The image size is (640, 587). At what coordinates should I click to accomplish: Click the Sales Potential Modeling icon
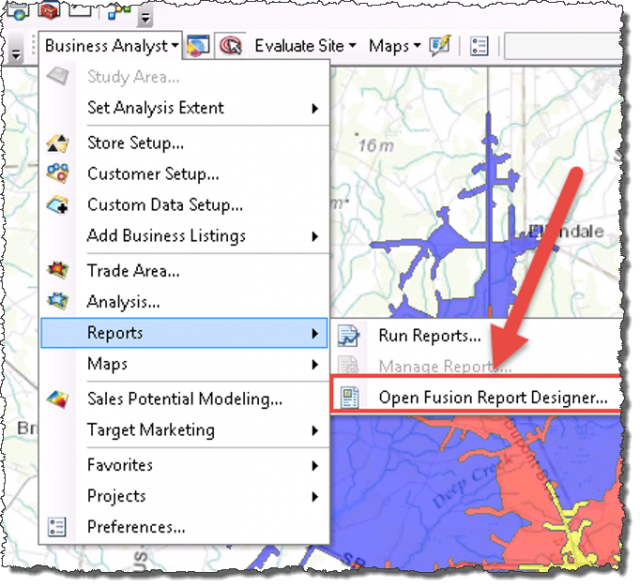point(58,400)
